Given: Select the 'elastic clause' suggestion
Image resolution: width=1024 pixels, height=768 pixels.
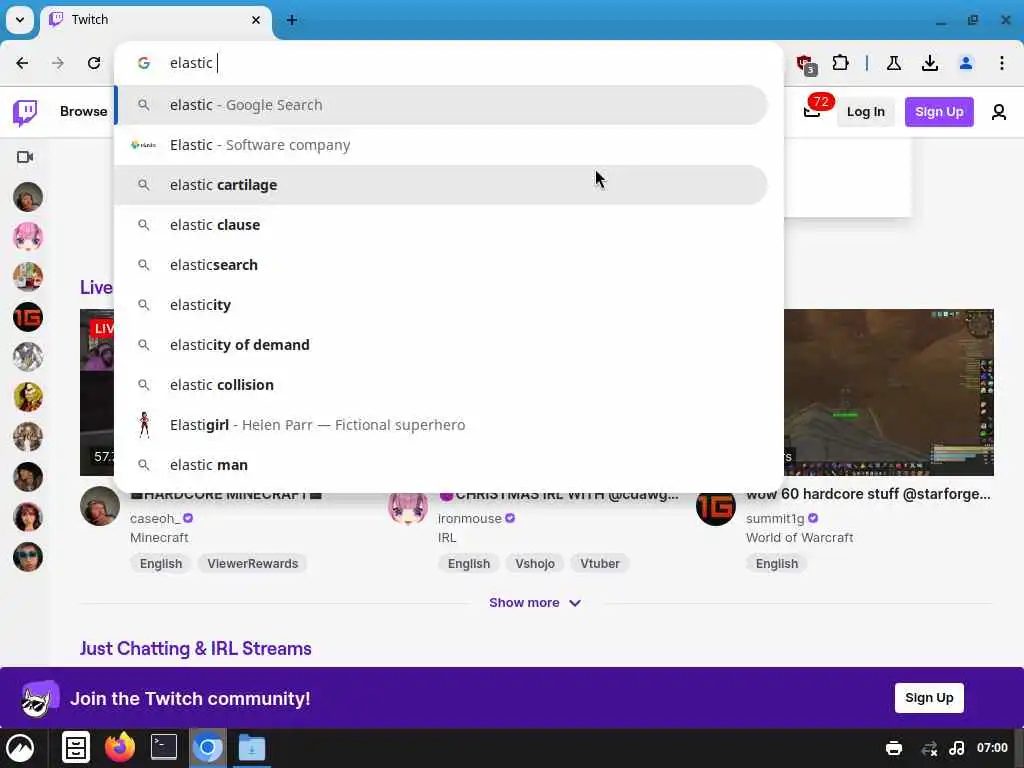Looking at the screenshot, I should click(x=441, y=225).
